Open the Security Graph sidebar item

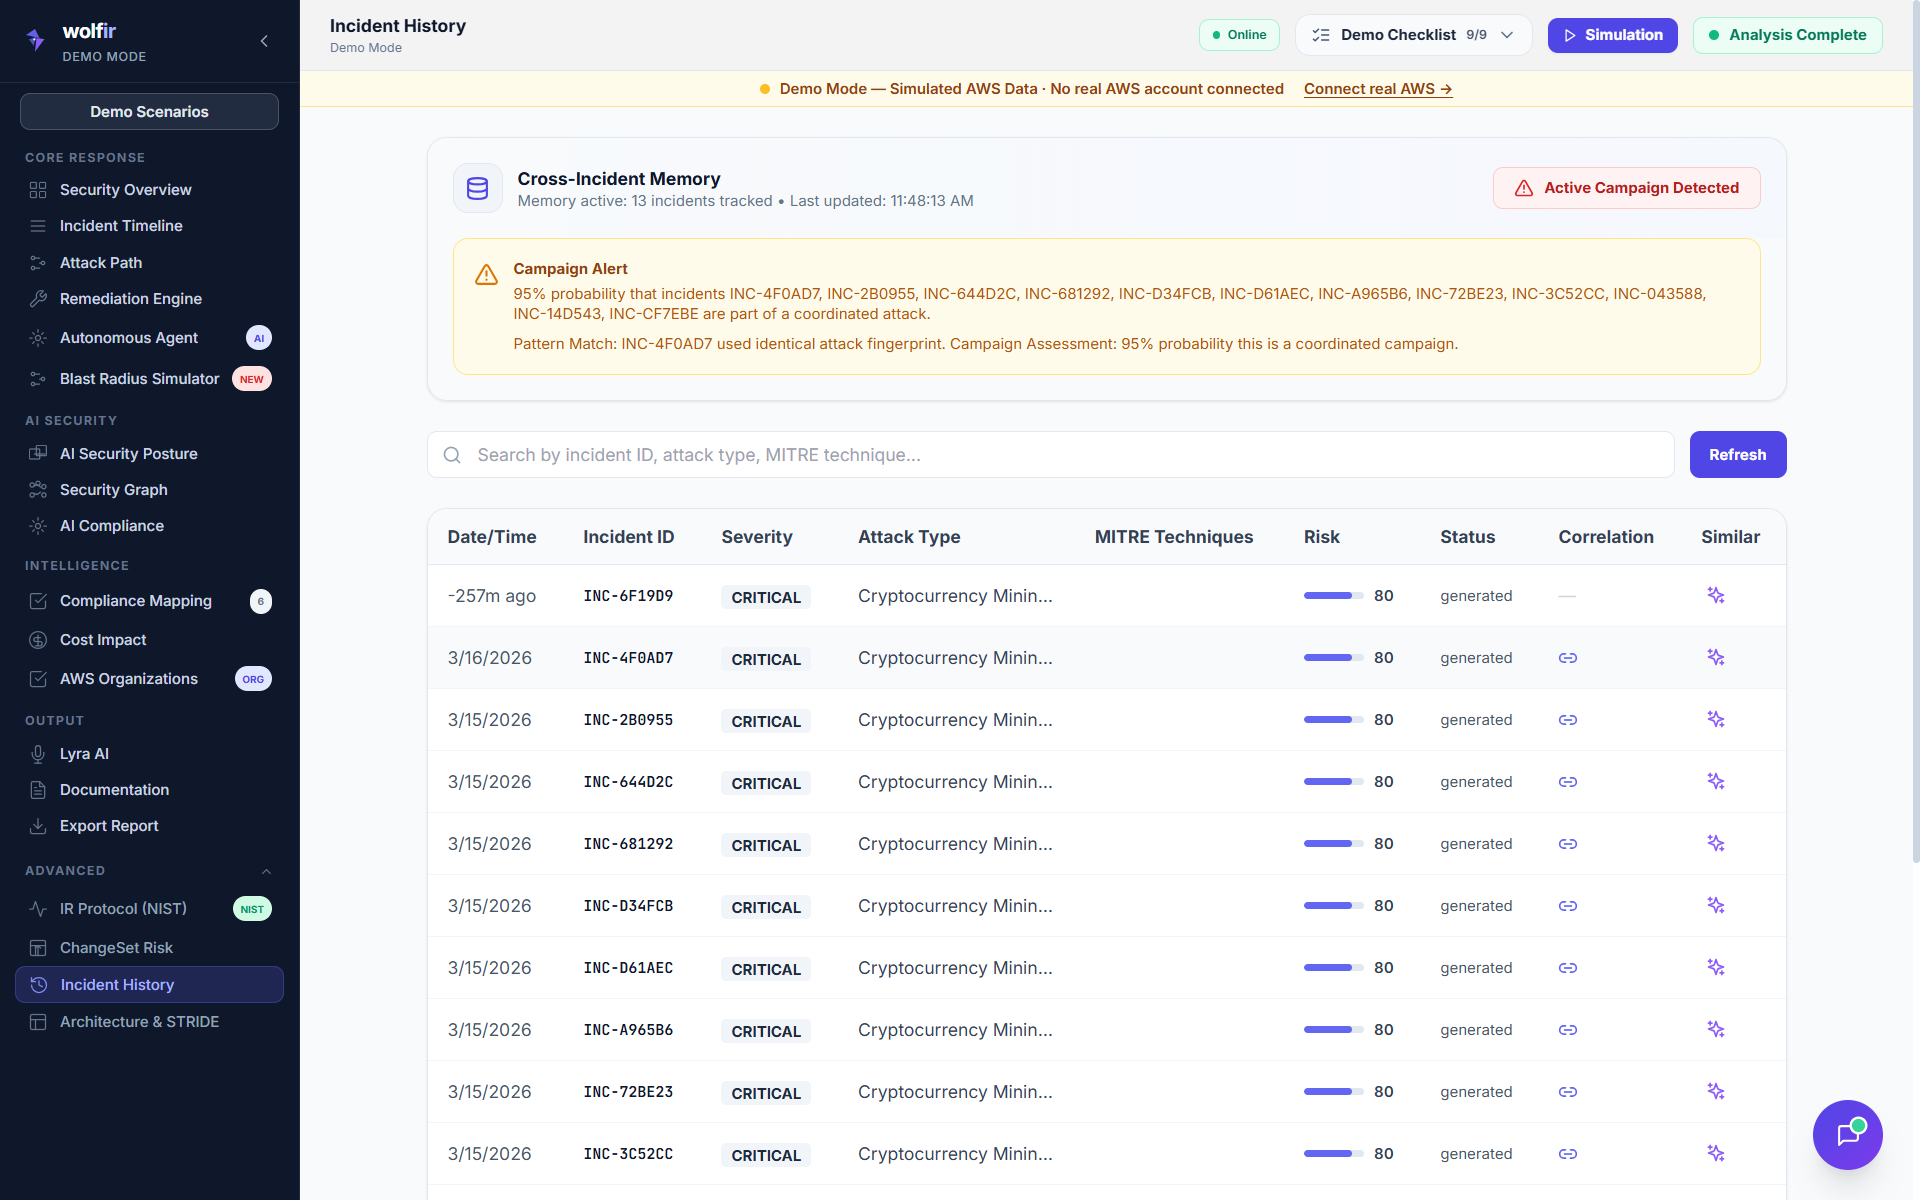(113, 490)
